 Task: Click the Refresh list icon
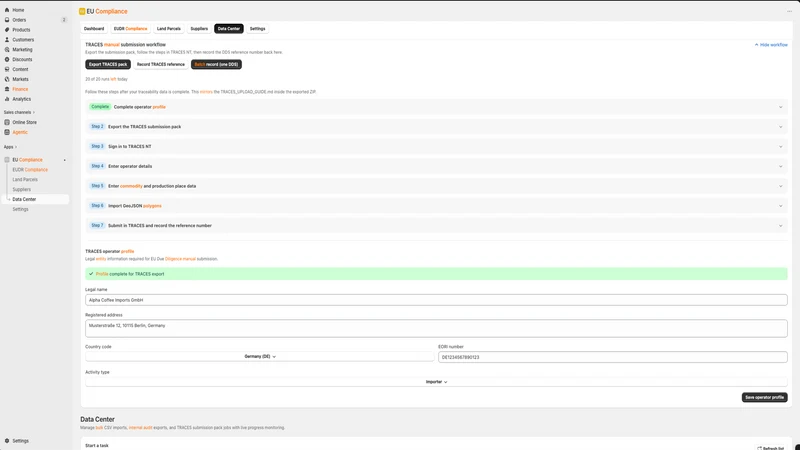pyautogui.click(x=759, y=448)
